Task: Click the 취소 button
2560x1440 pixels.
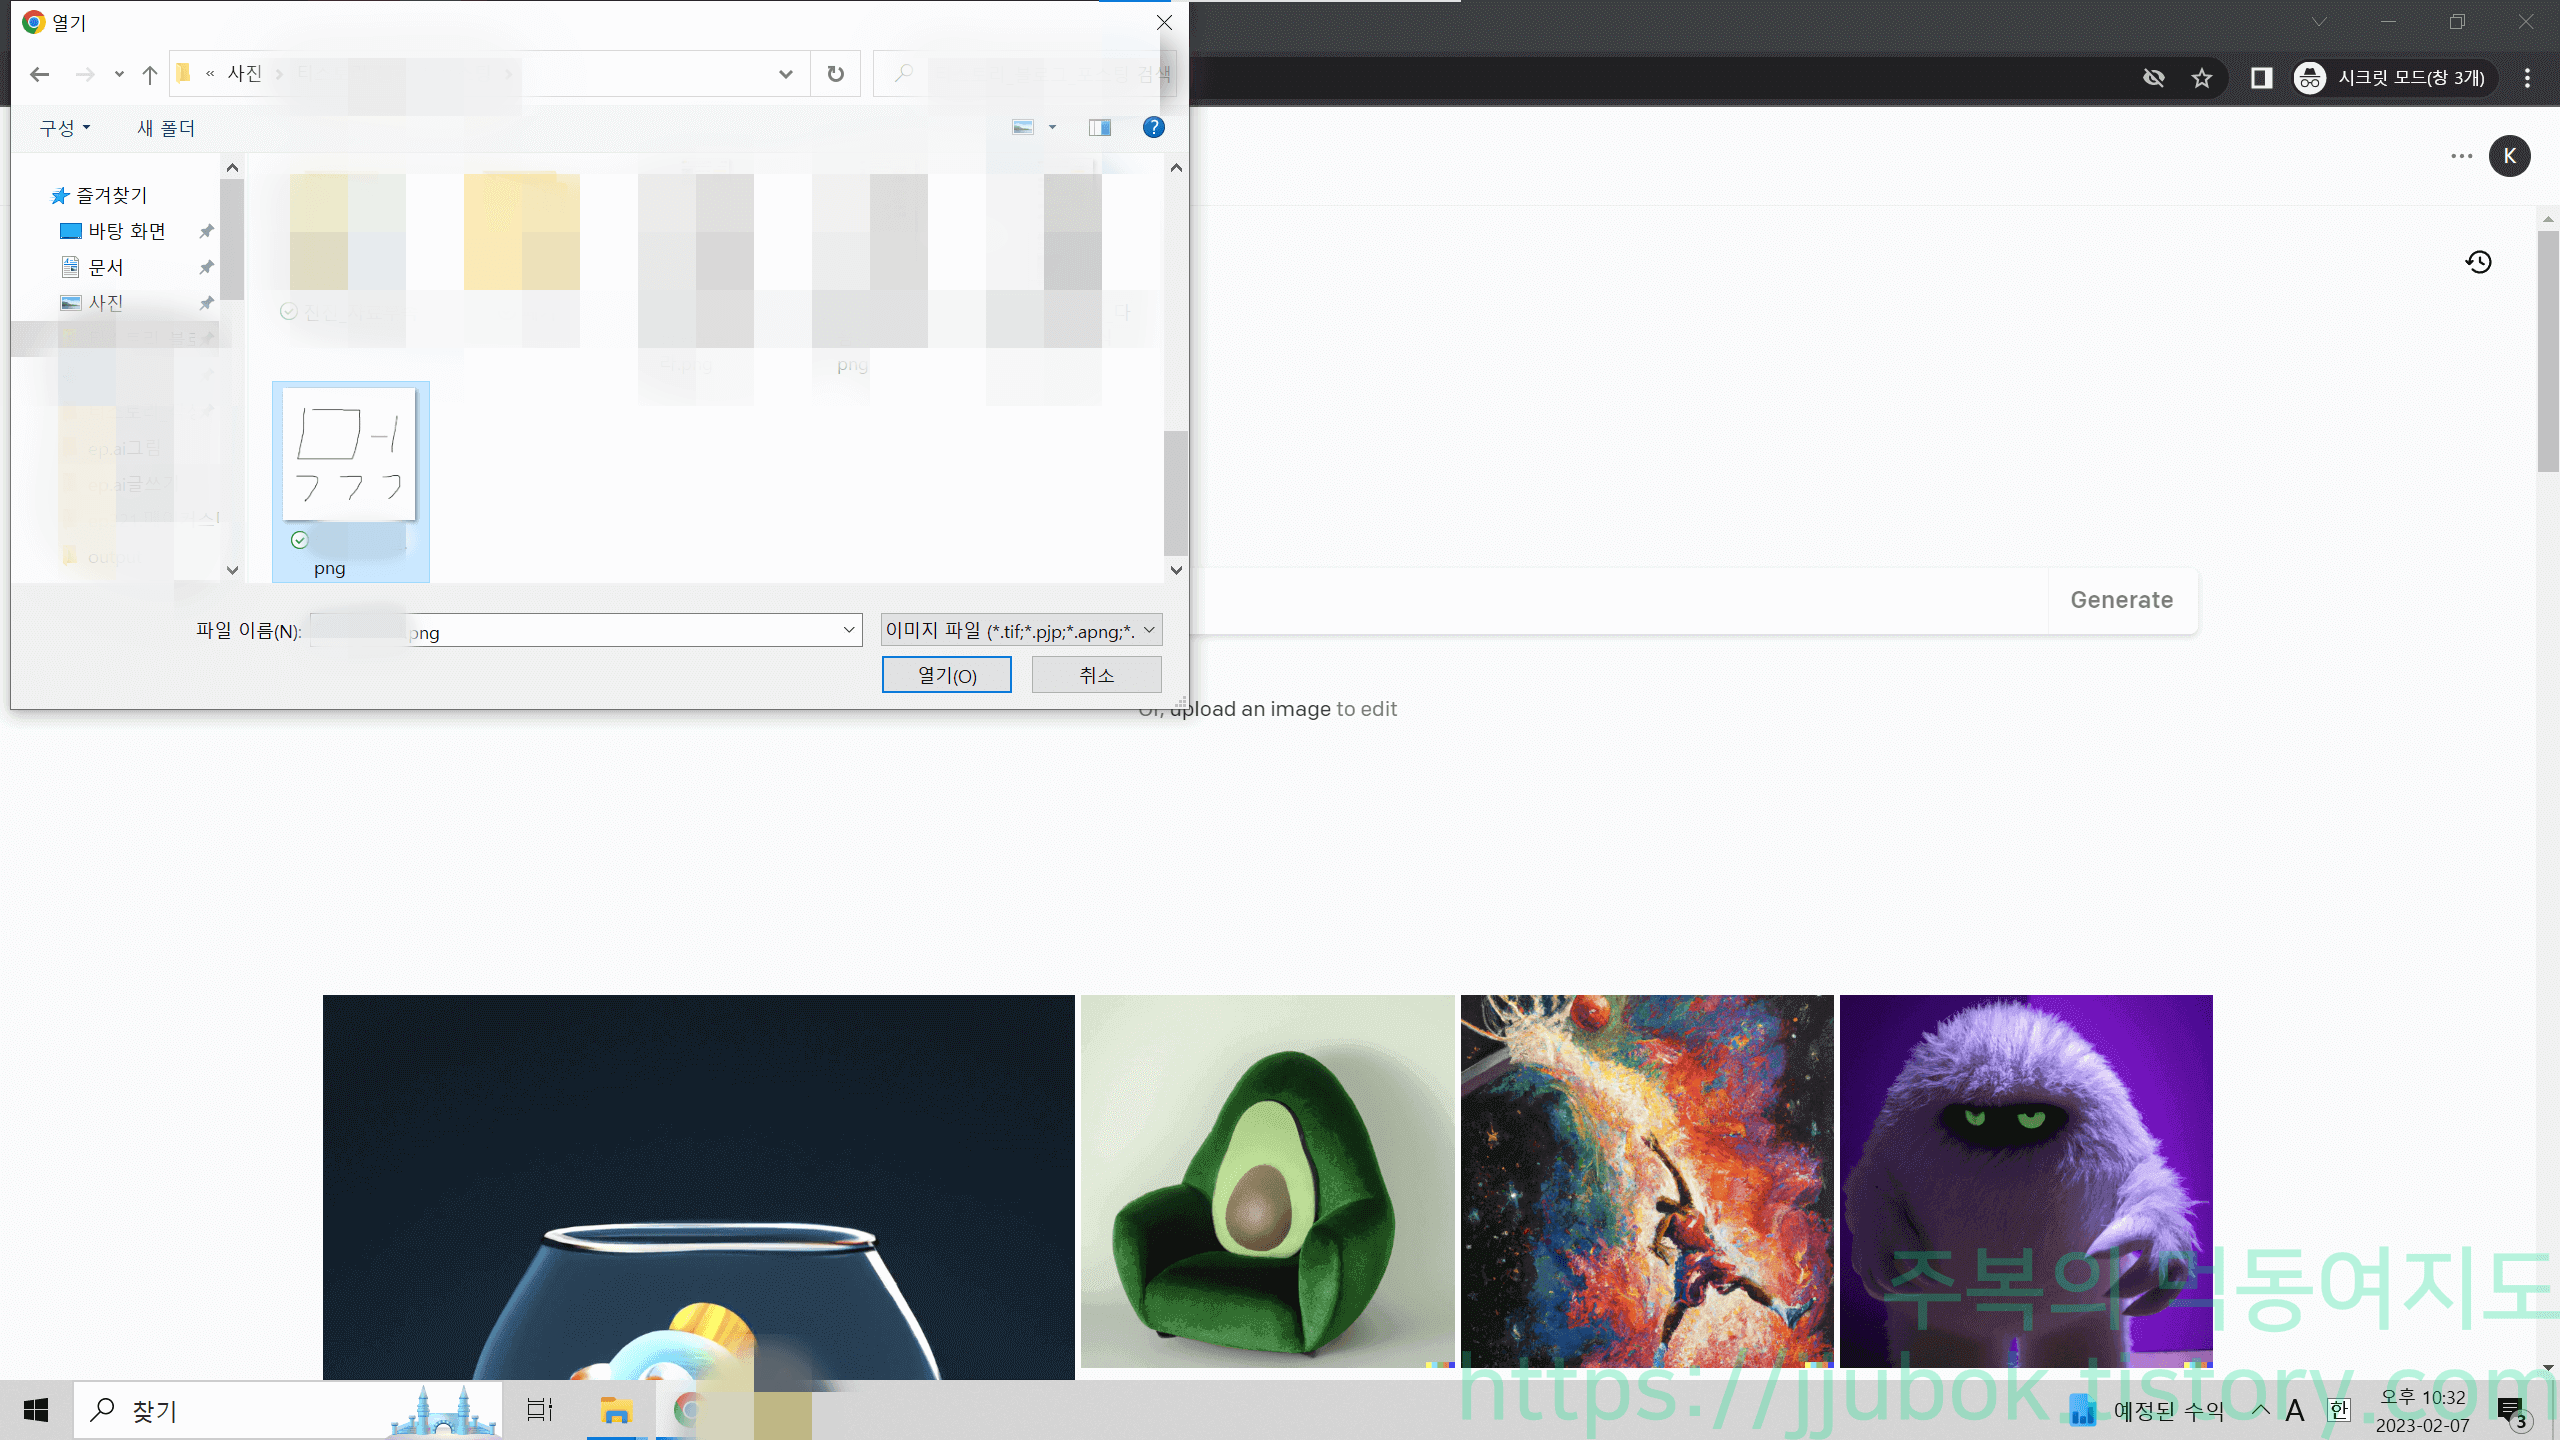Action: pyautogui.click(x=1096, y=675)
